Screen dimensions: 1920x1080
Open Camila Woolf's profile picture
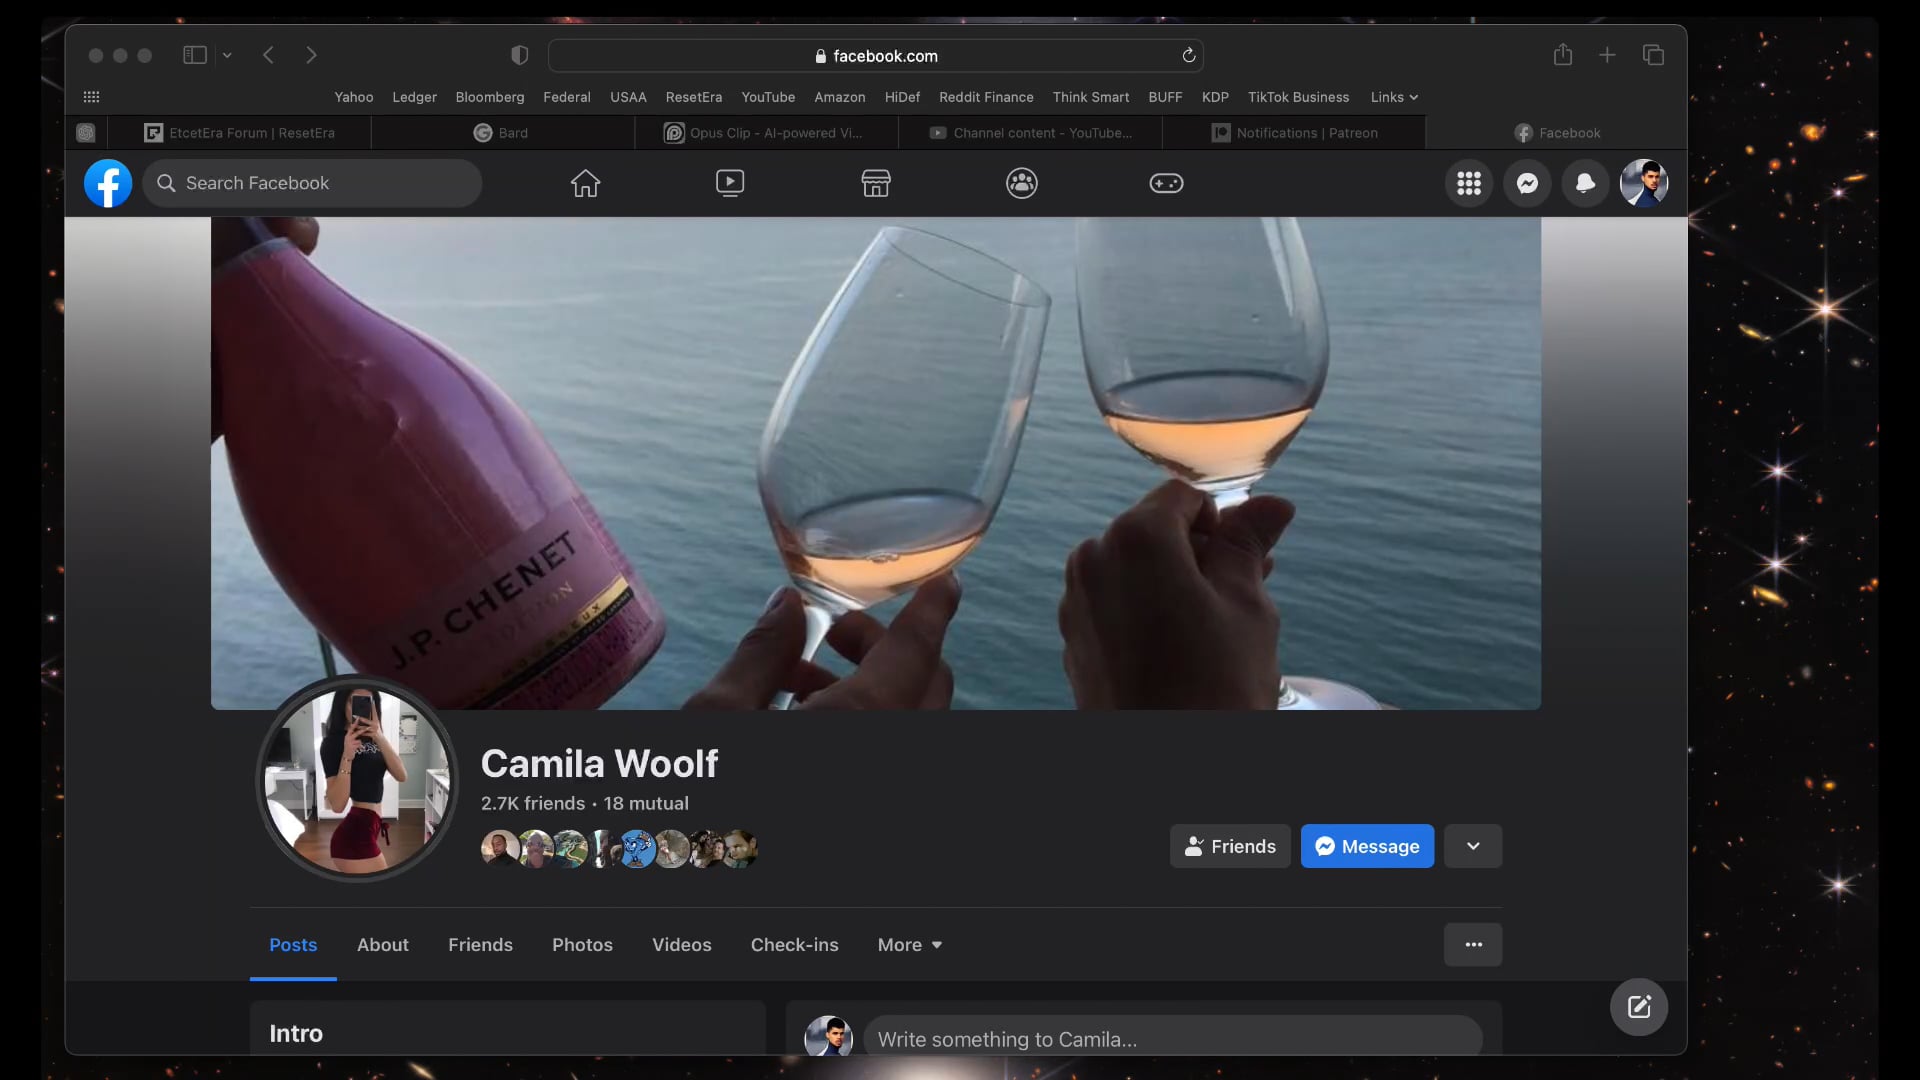pos(357,780)
